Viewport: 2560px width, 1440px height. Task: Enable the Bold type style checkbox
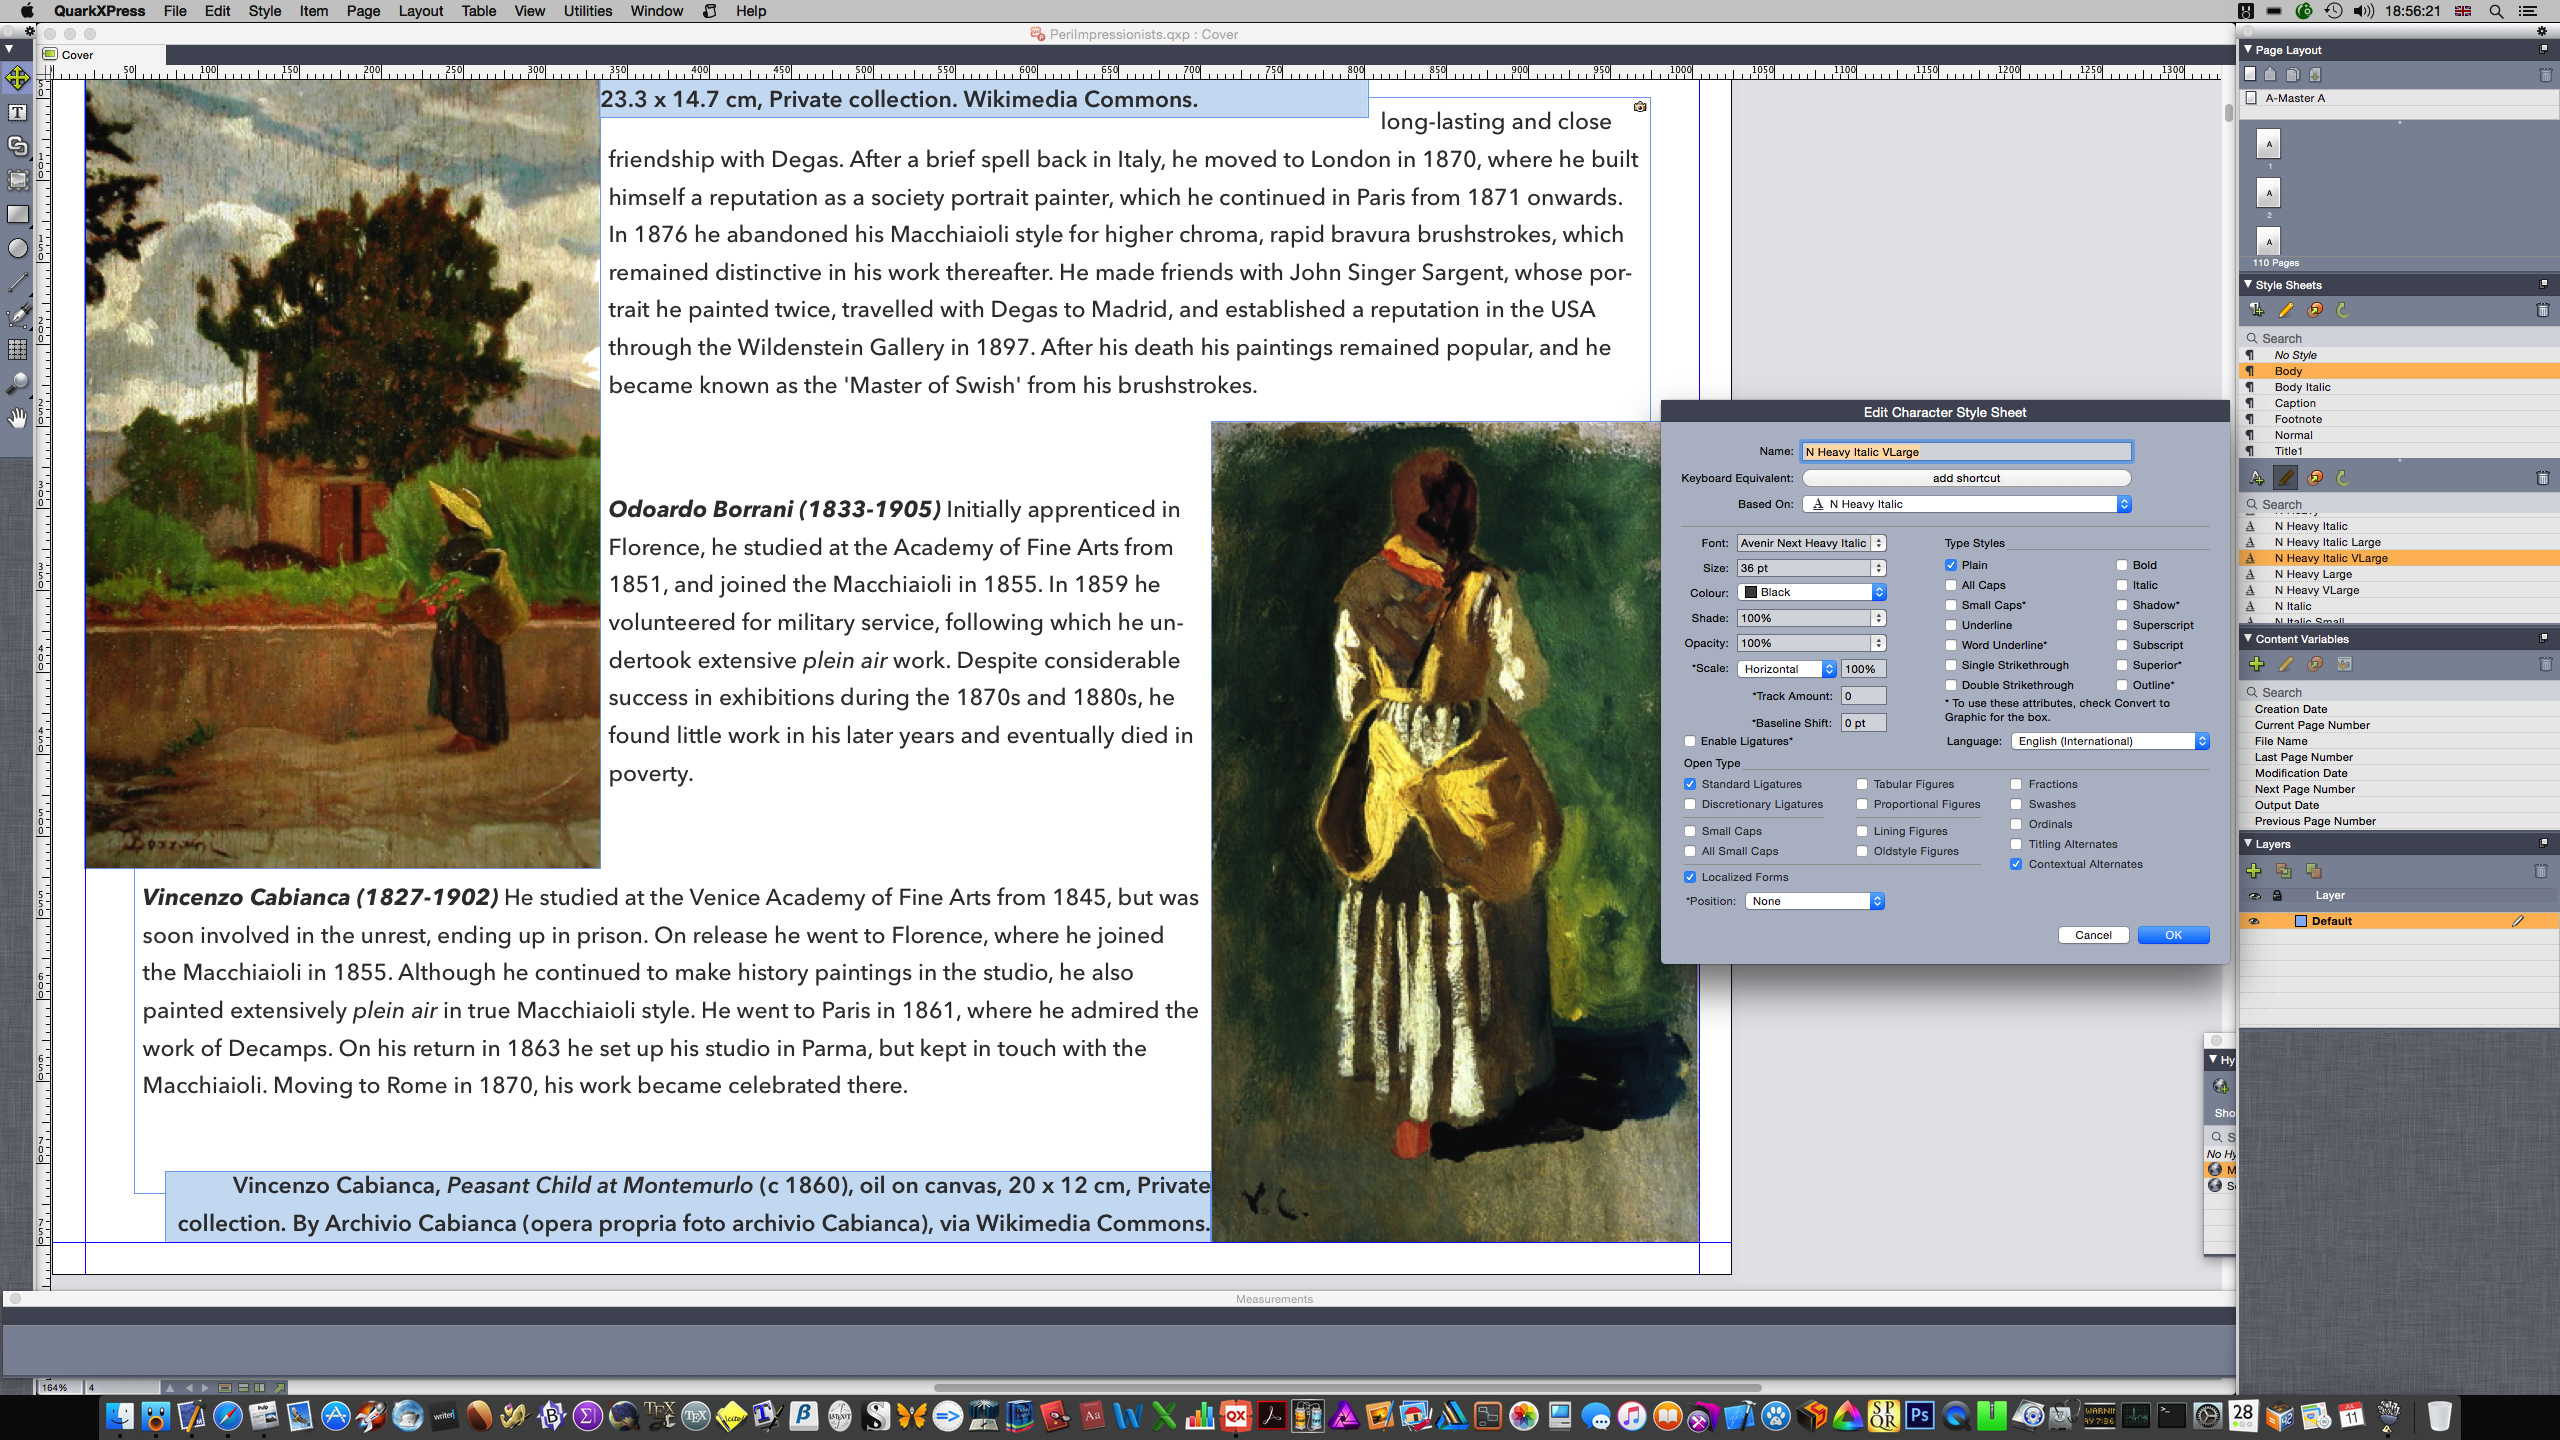[2122, 565]
